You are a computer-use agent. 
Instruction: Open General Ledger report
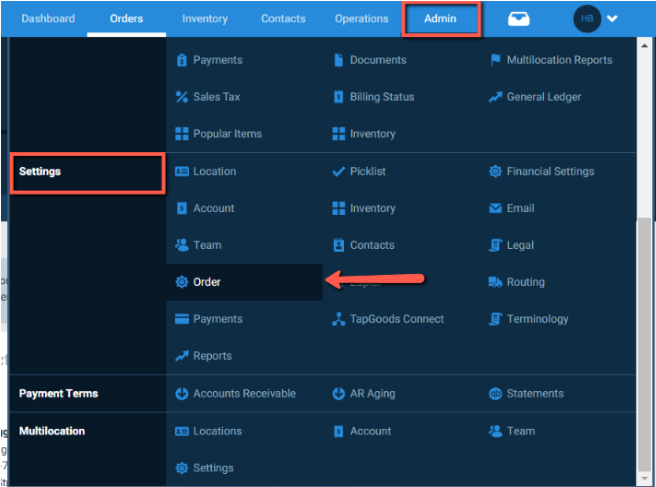(544, 97)
